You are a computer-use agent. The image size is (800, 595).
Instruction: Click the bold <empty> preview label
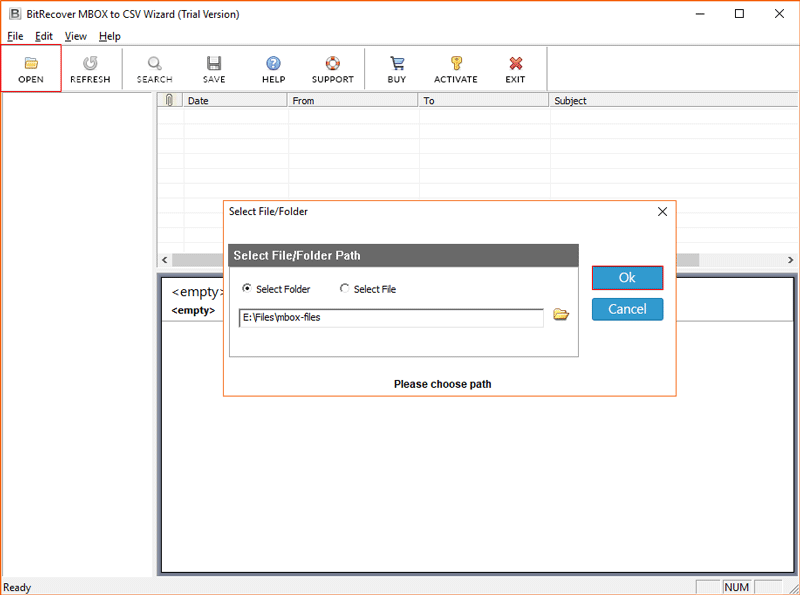pyautogui.click(x=193, y=310)
